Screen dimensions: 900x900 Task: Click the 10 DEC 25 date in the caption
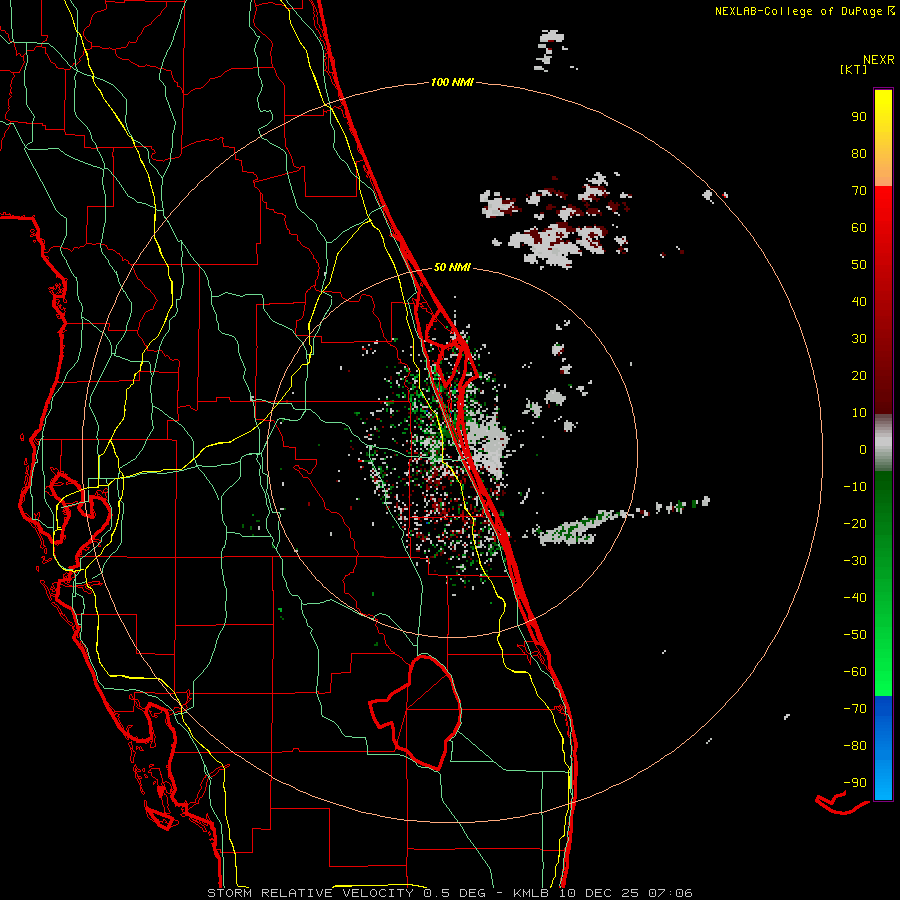pos(599,893)
